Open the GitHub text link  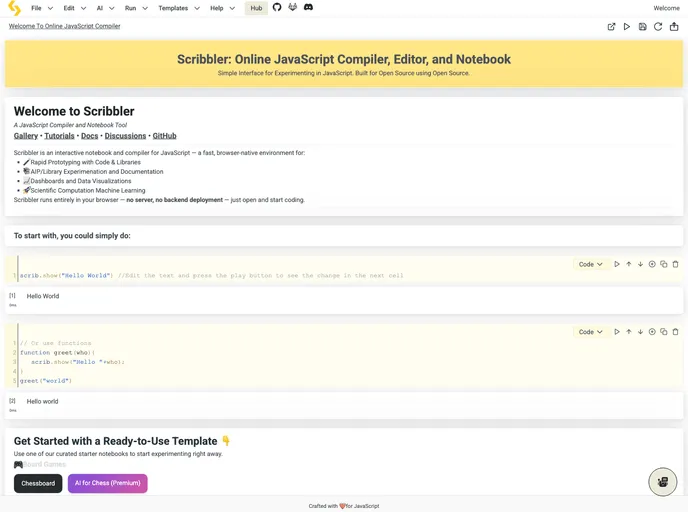165,136
